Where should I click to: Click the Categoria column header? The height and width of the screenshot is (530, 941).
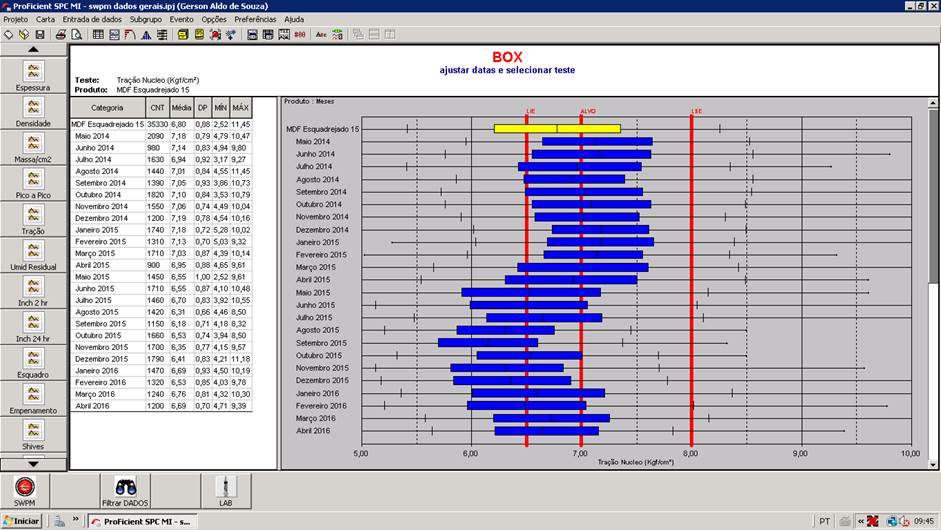[x=107, y=108]
